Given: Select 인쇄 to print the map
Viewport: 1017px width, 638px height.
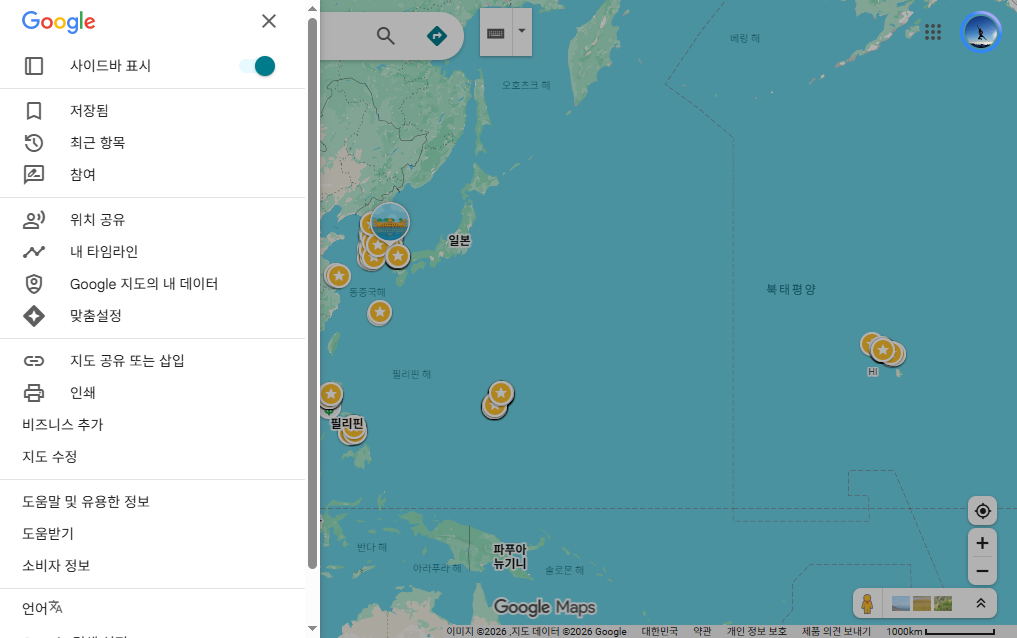Looking at the screenshot, I should click(x=152, y=393).
